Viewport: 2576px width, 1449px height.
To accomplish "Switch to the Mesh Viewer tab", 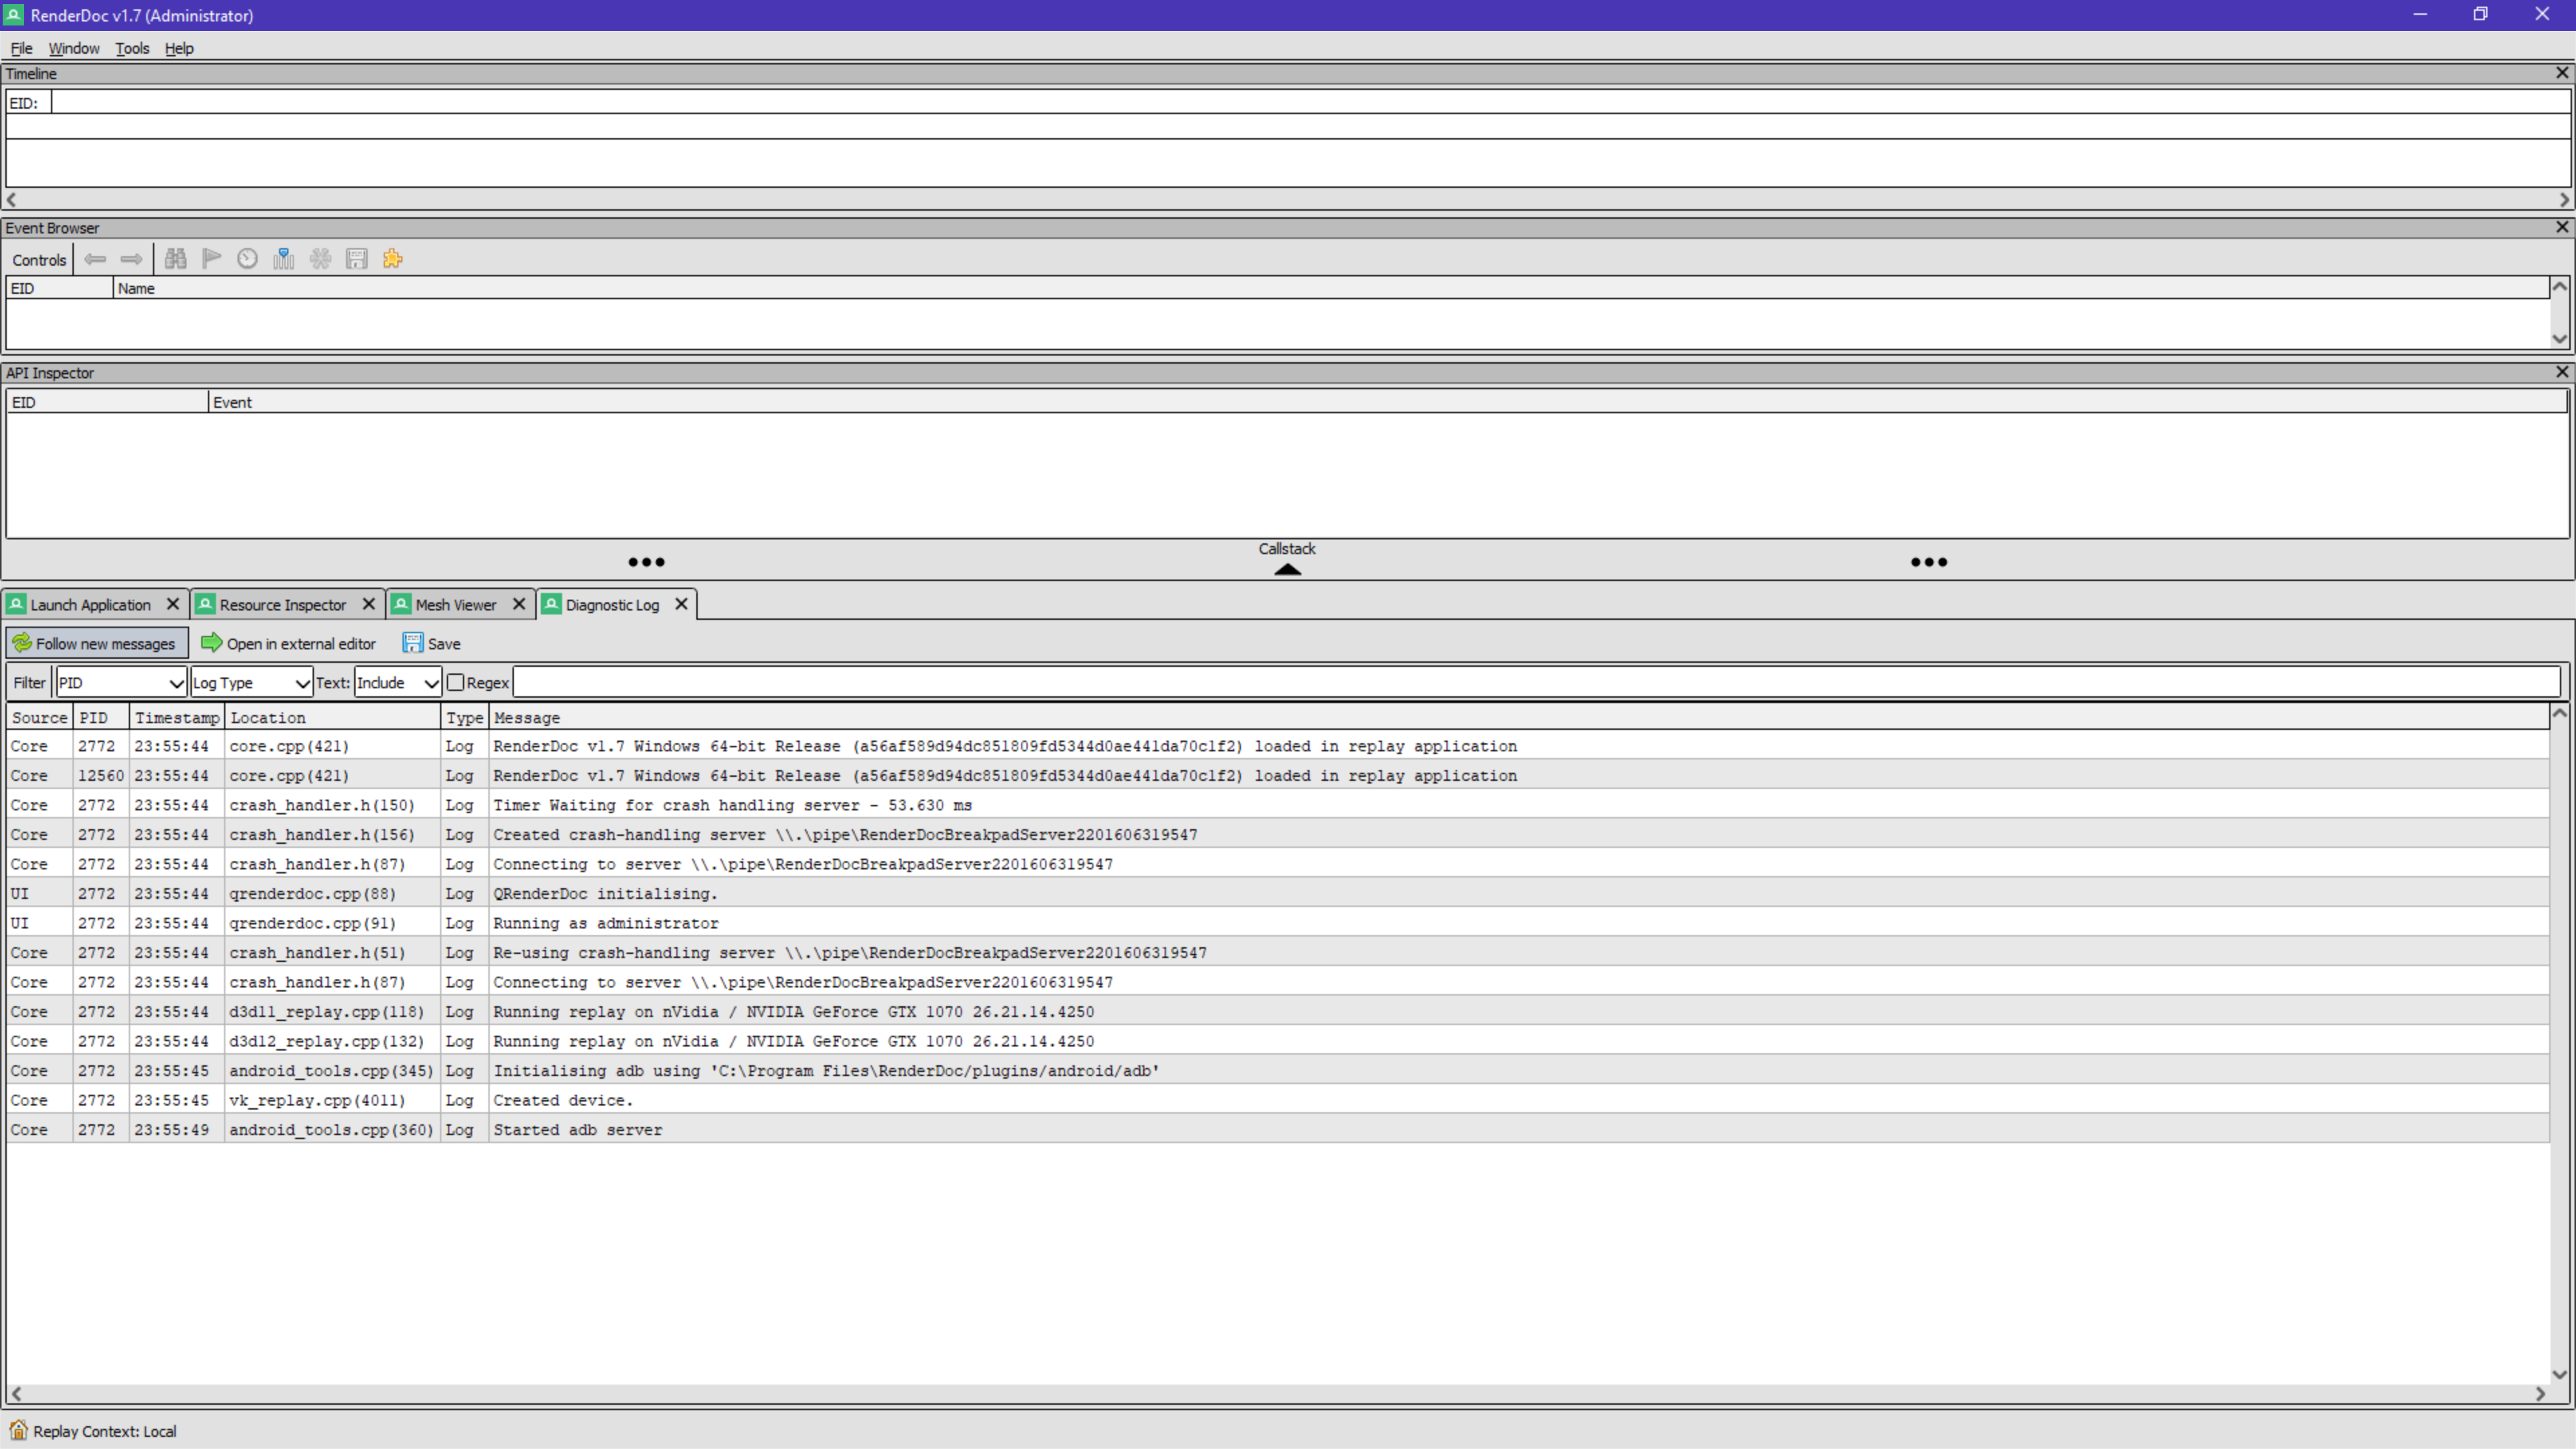I will [455, 605].
